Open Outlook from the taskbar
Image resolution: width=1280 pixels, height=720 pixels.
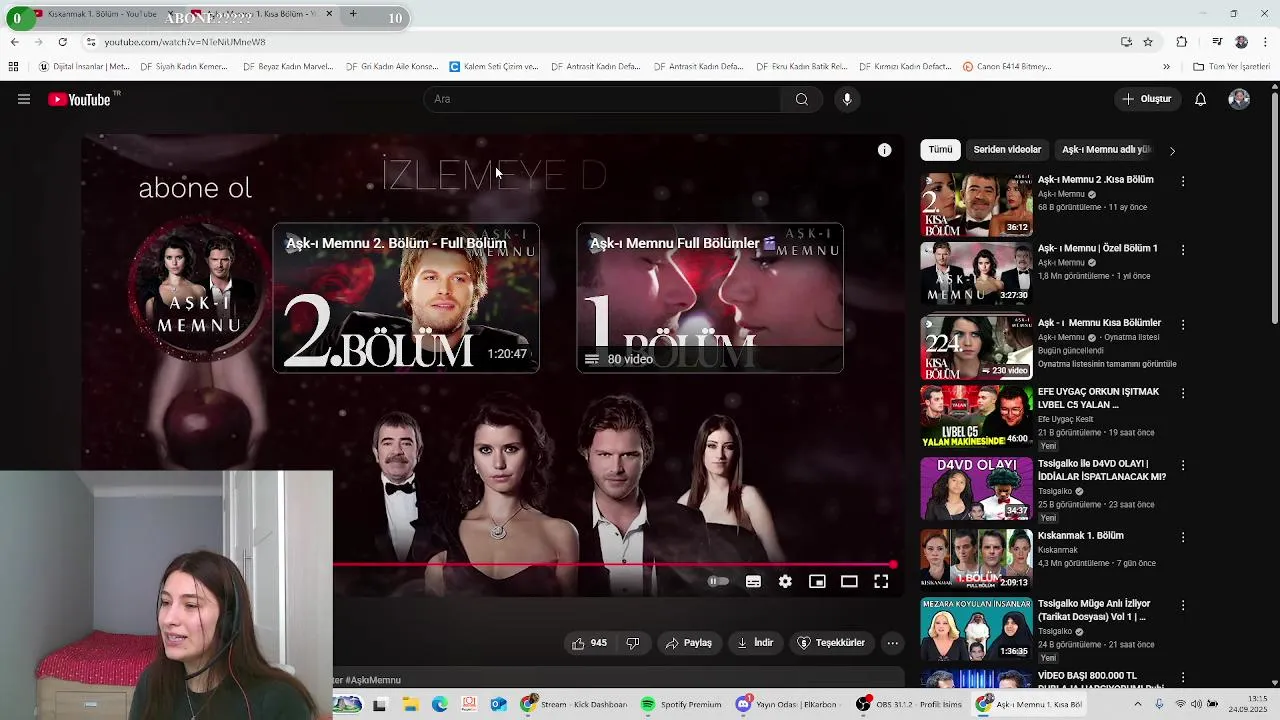498,704
